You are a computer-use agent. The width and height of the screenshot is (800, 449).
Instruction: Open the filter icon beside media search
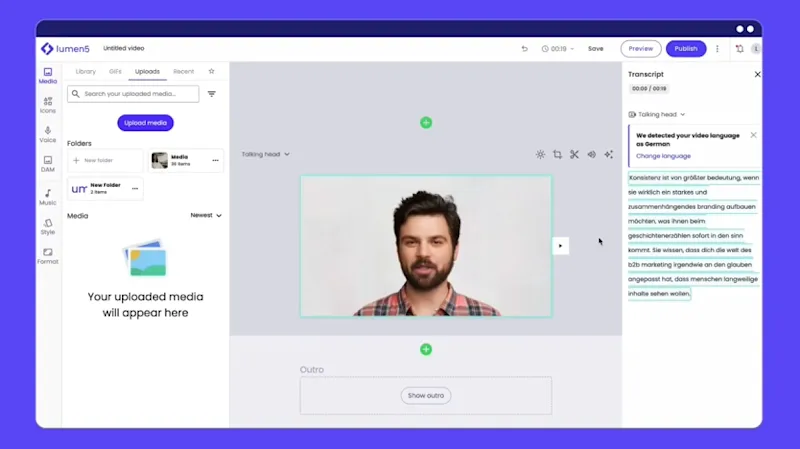pyautogui.click(x=212, y=94)
